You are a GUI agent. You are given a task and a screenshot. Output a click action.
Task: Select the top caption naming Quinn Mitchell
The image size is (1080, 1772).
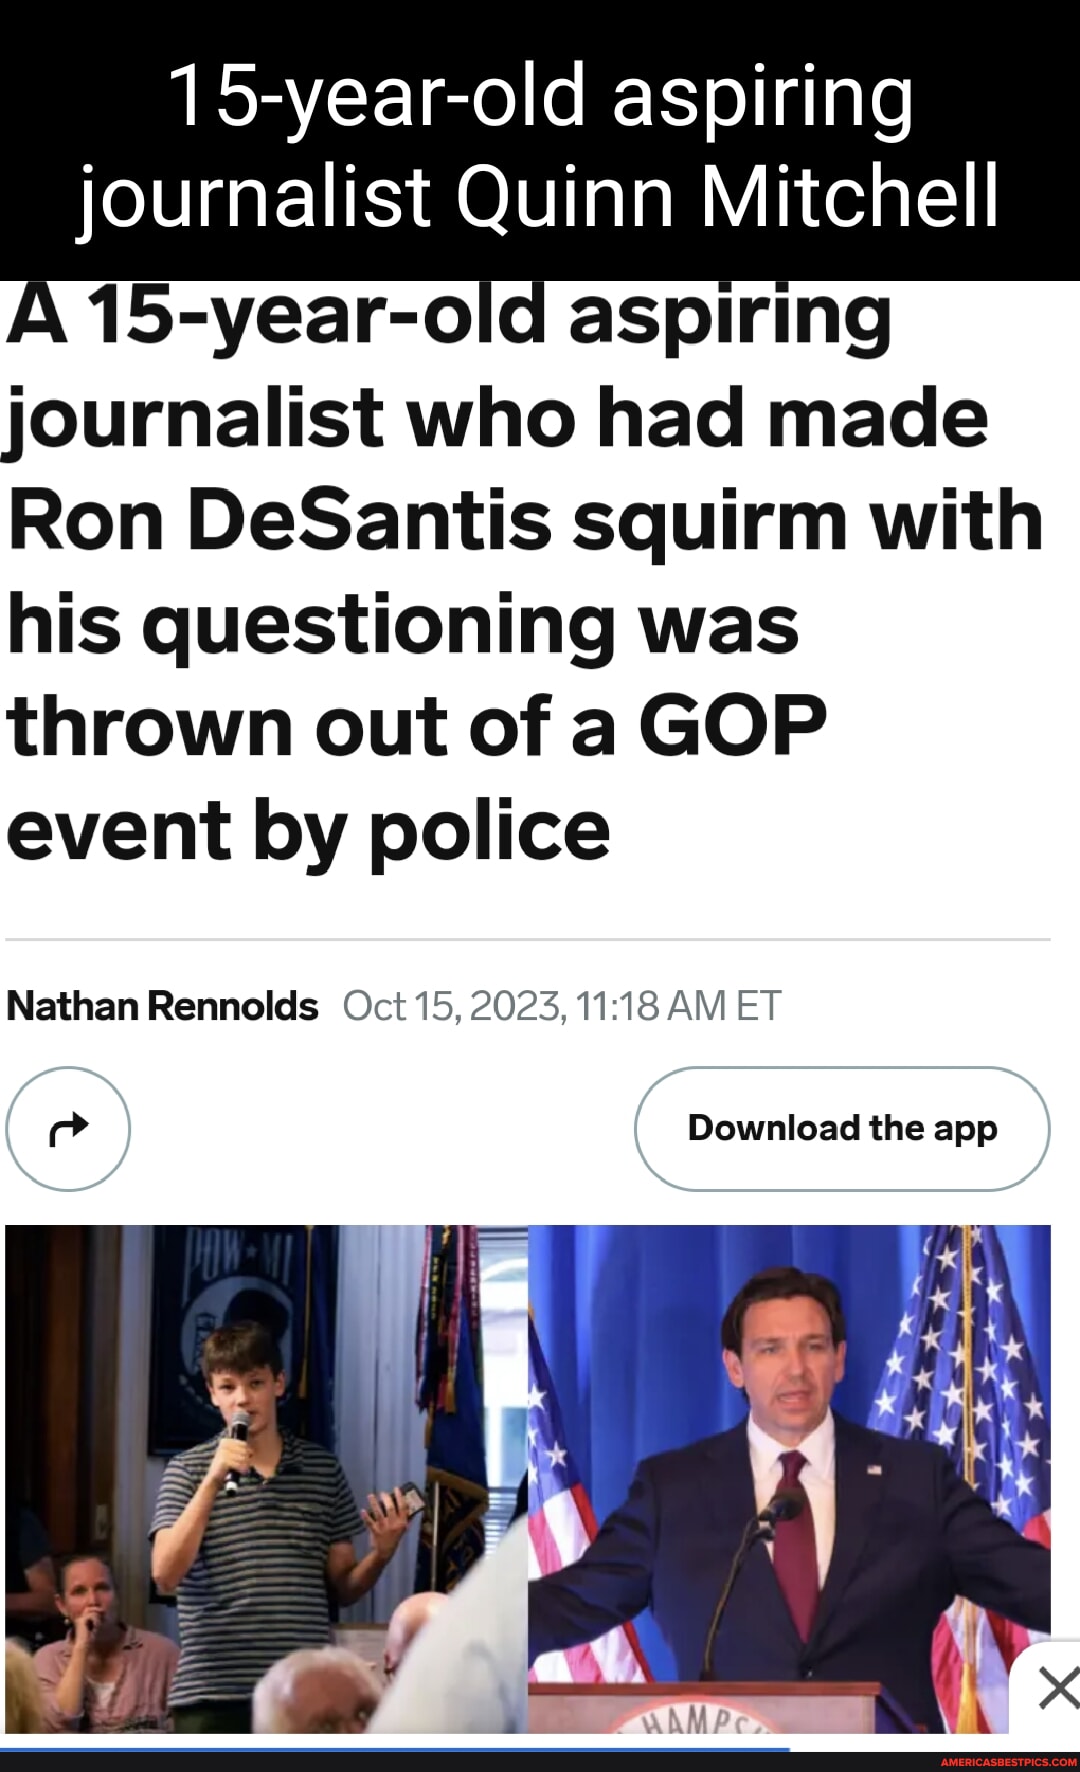pyautogui.click(x=540, y=145)
